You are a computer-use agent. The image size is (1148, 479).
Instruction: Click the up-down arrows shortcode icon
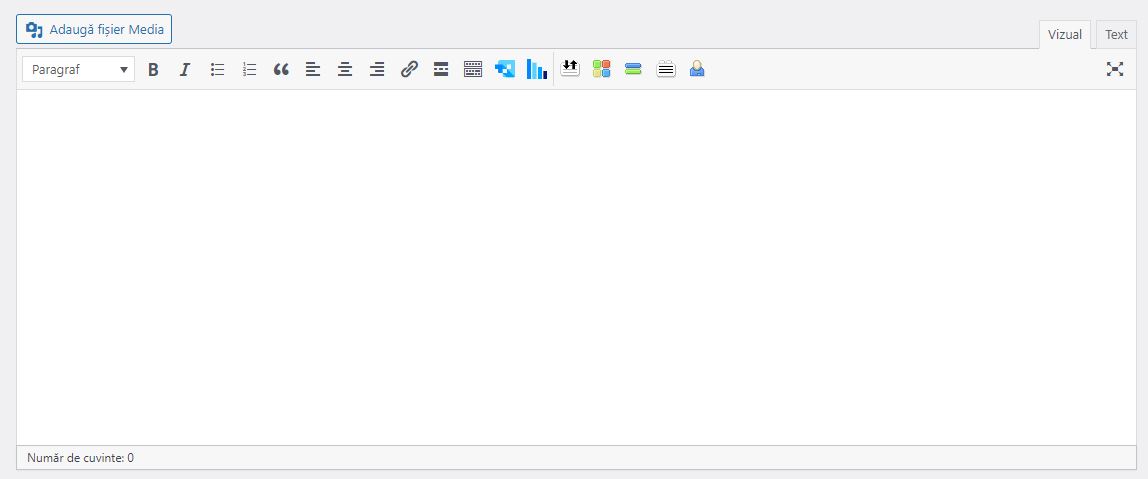[x=570, y=69]
